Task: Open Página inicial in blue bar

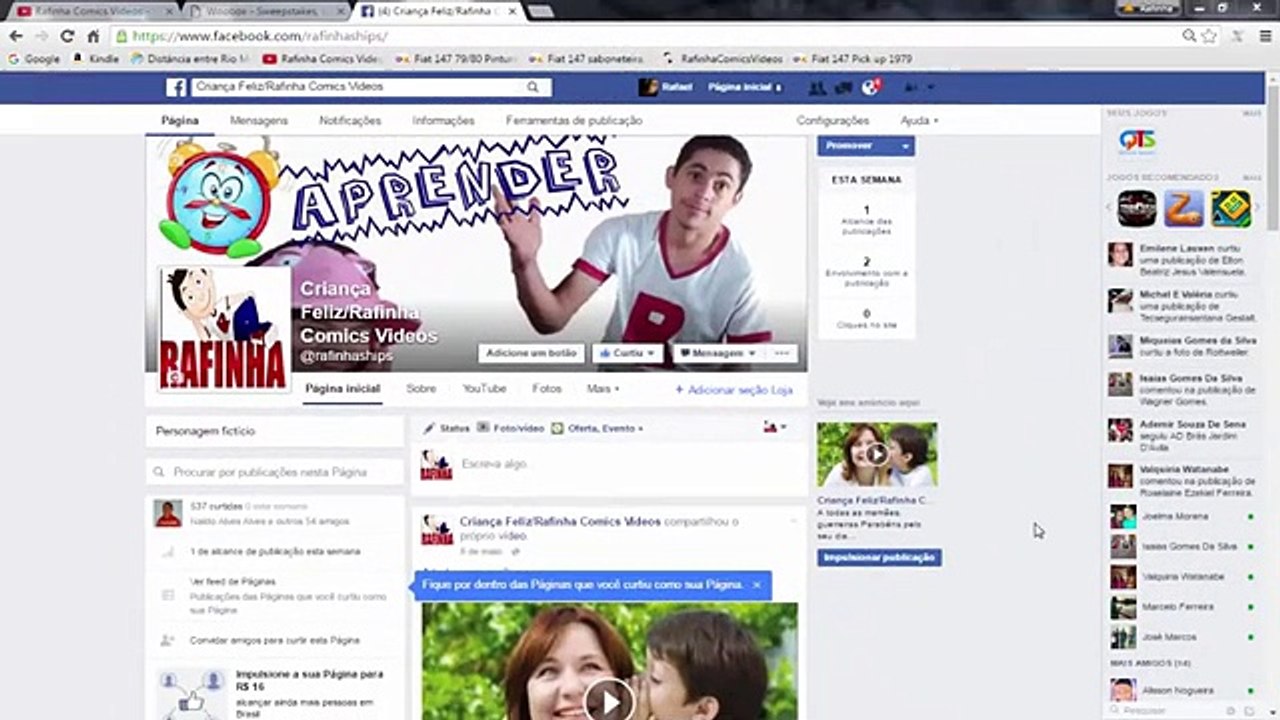Action: 740,88
